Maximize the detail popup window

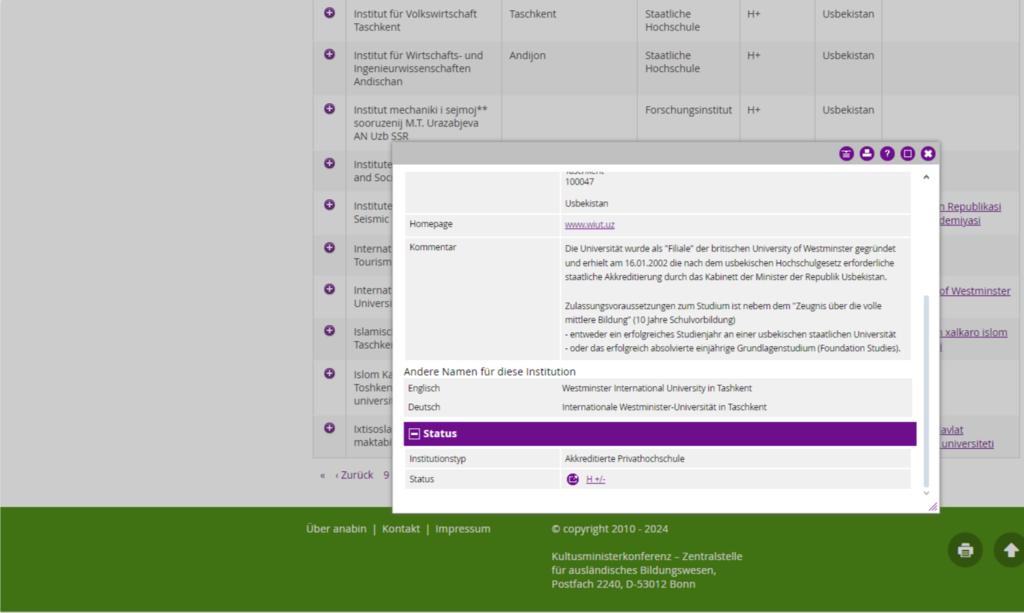(908, 153)
